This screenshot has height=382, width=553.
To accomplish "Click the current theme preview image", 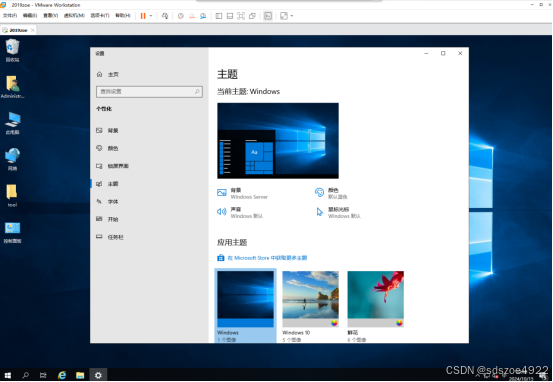I will tap(278, 141).
